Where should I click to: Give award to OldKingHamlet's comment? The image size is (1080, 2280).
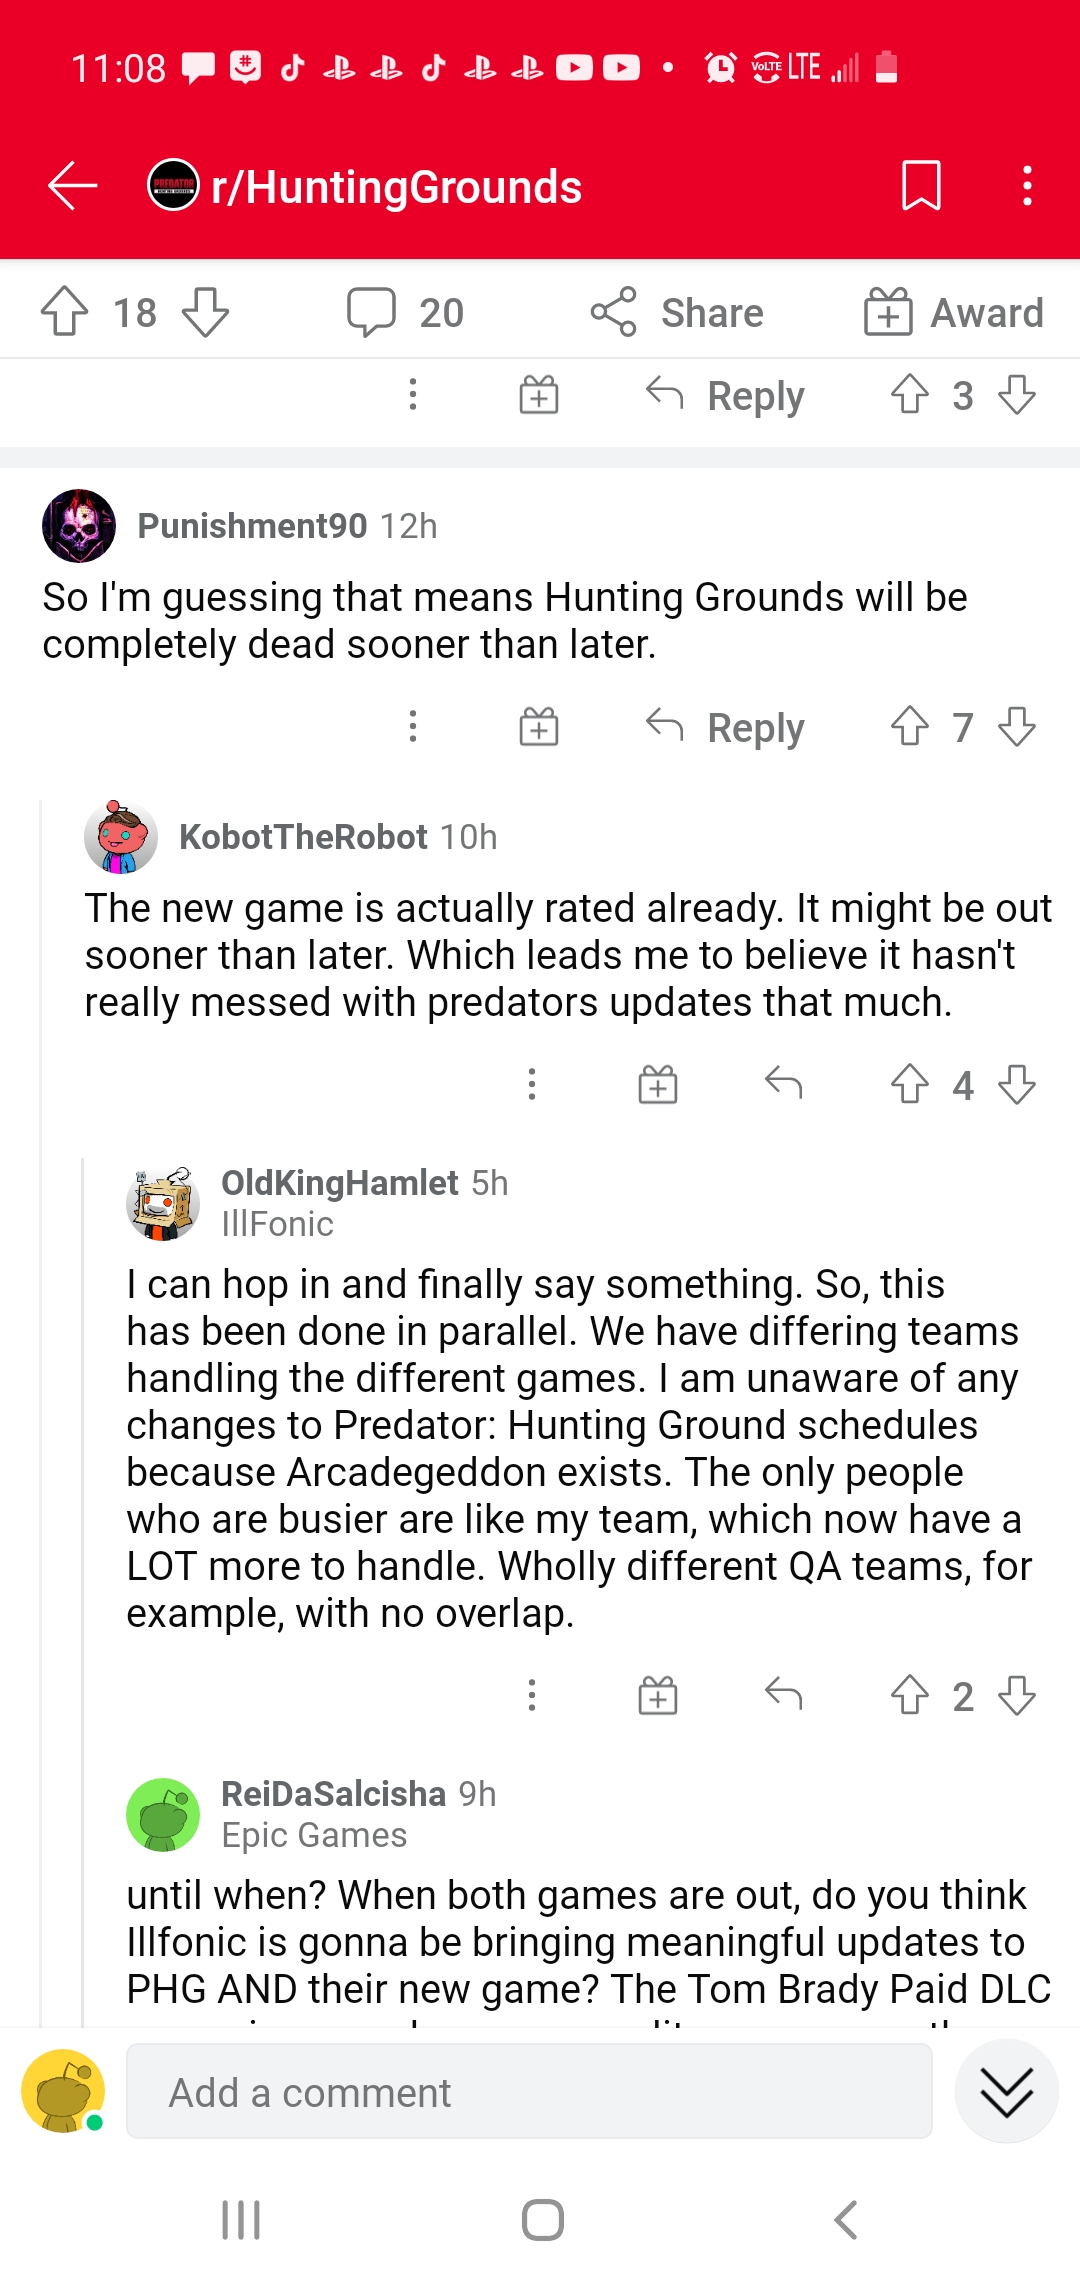658,1695
